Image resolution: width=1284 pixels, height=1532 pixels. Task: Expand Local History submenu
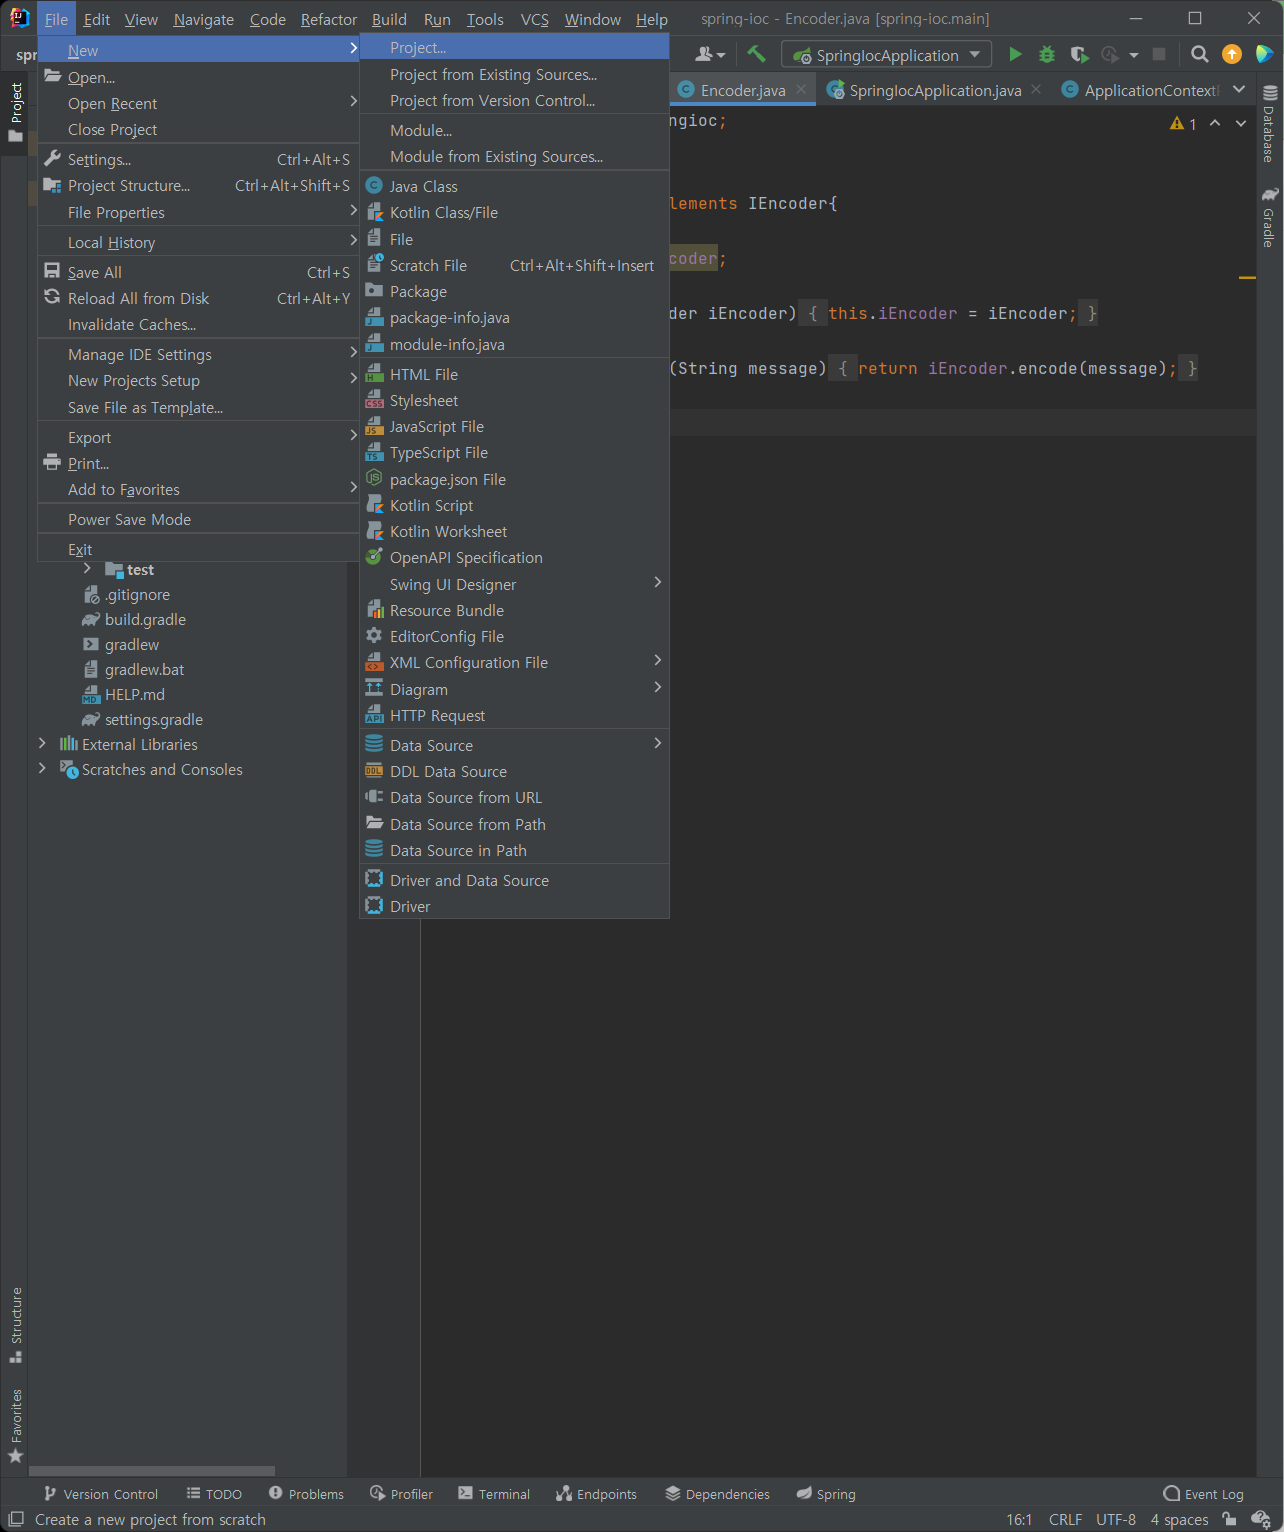click(198, 242)
